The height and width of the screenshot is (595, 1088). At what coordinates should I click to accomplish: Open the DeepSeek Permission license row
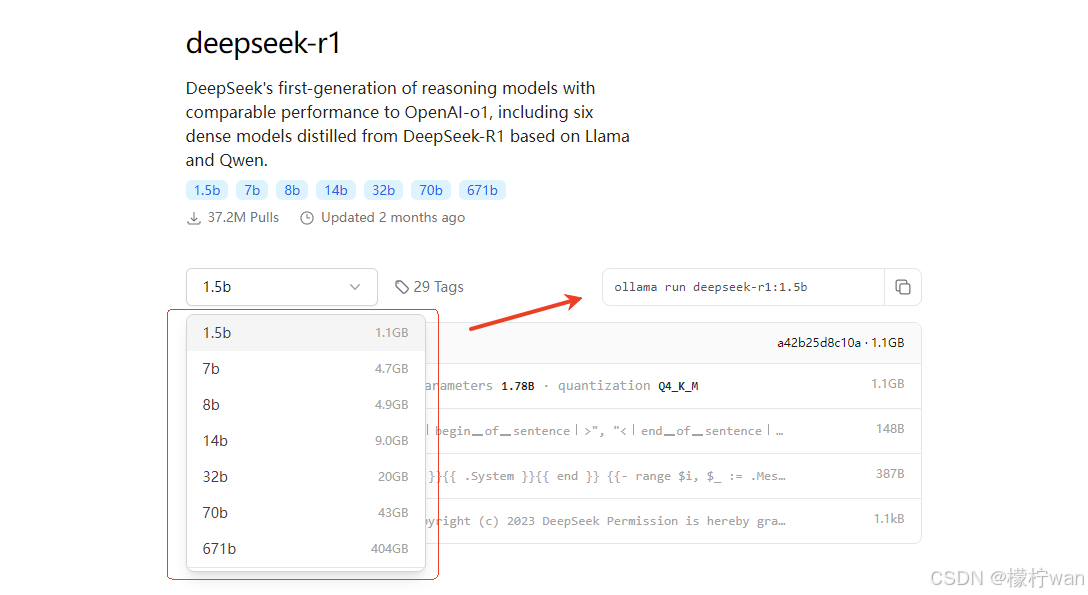coord(673,521)
